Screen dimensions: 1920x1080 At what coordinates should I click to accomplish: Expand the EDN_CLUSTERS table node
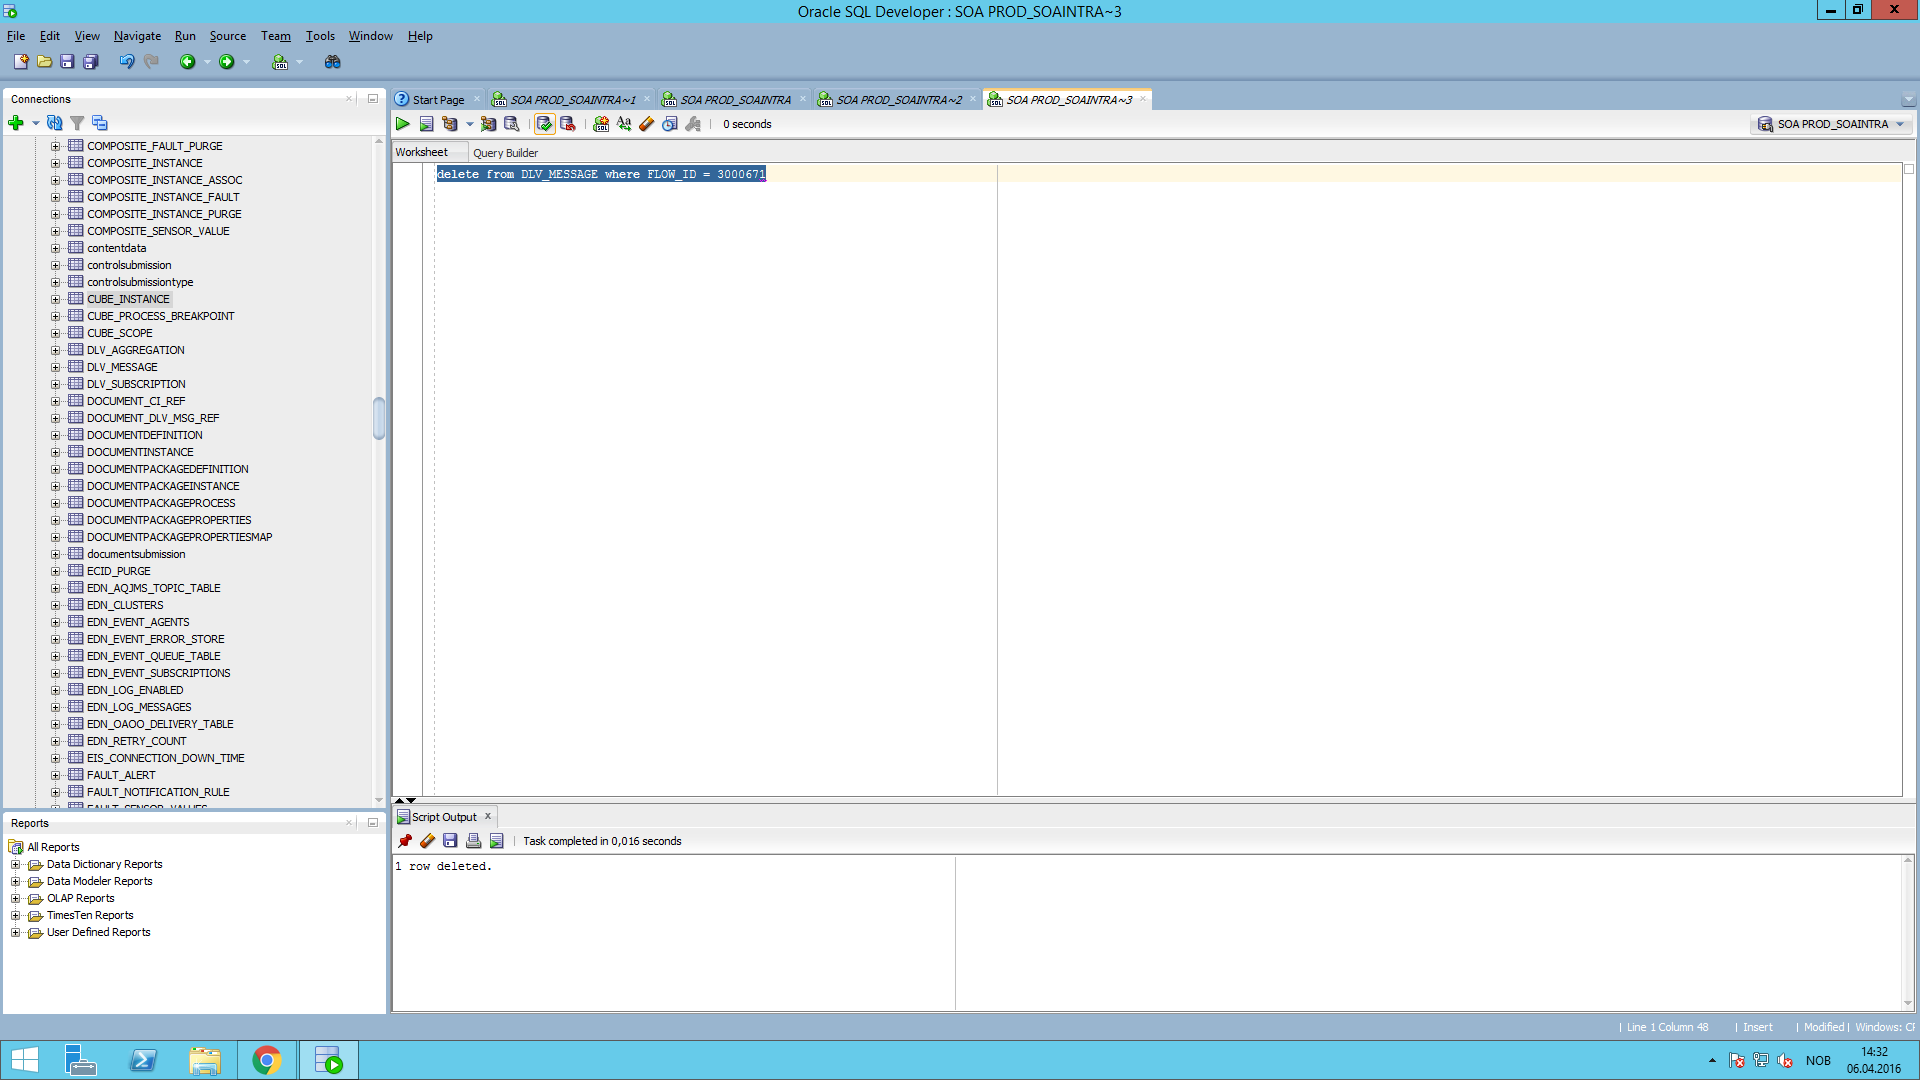56,605
